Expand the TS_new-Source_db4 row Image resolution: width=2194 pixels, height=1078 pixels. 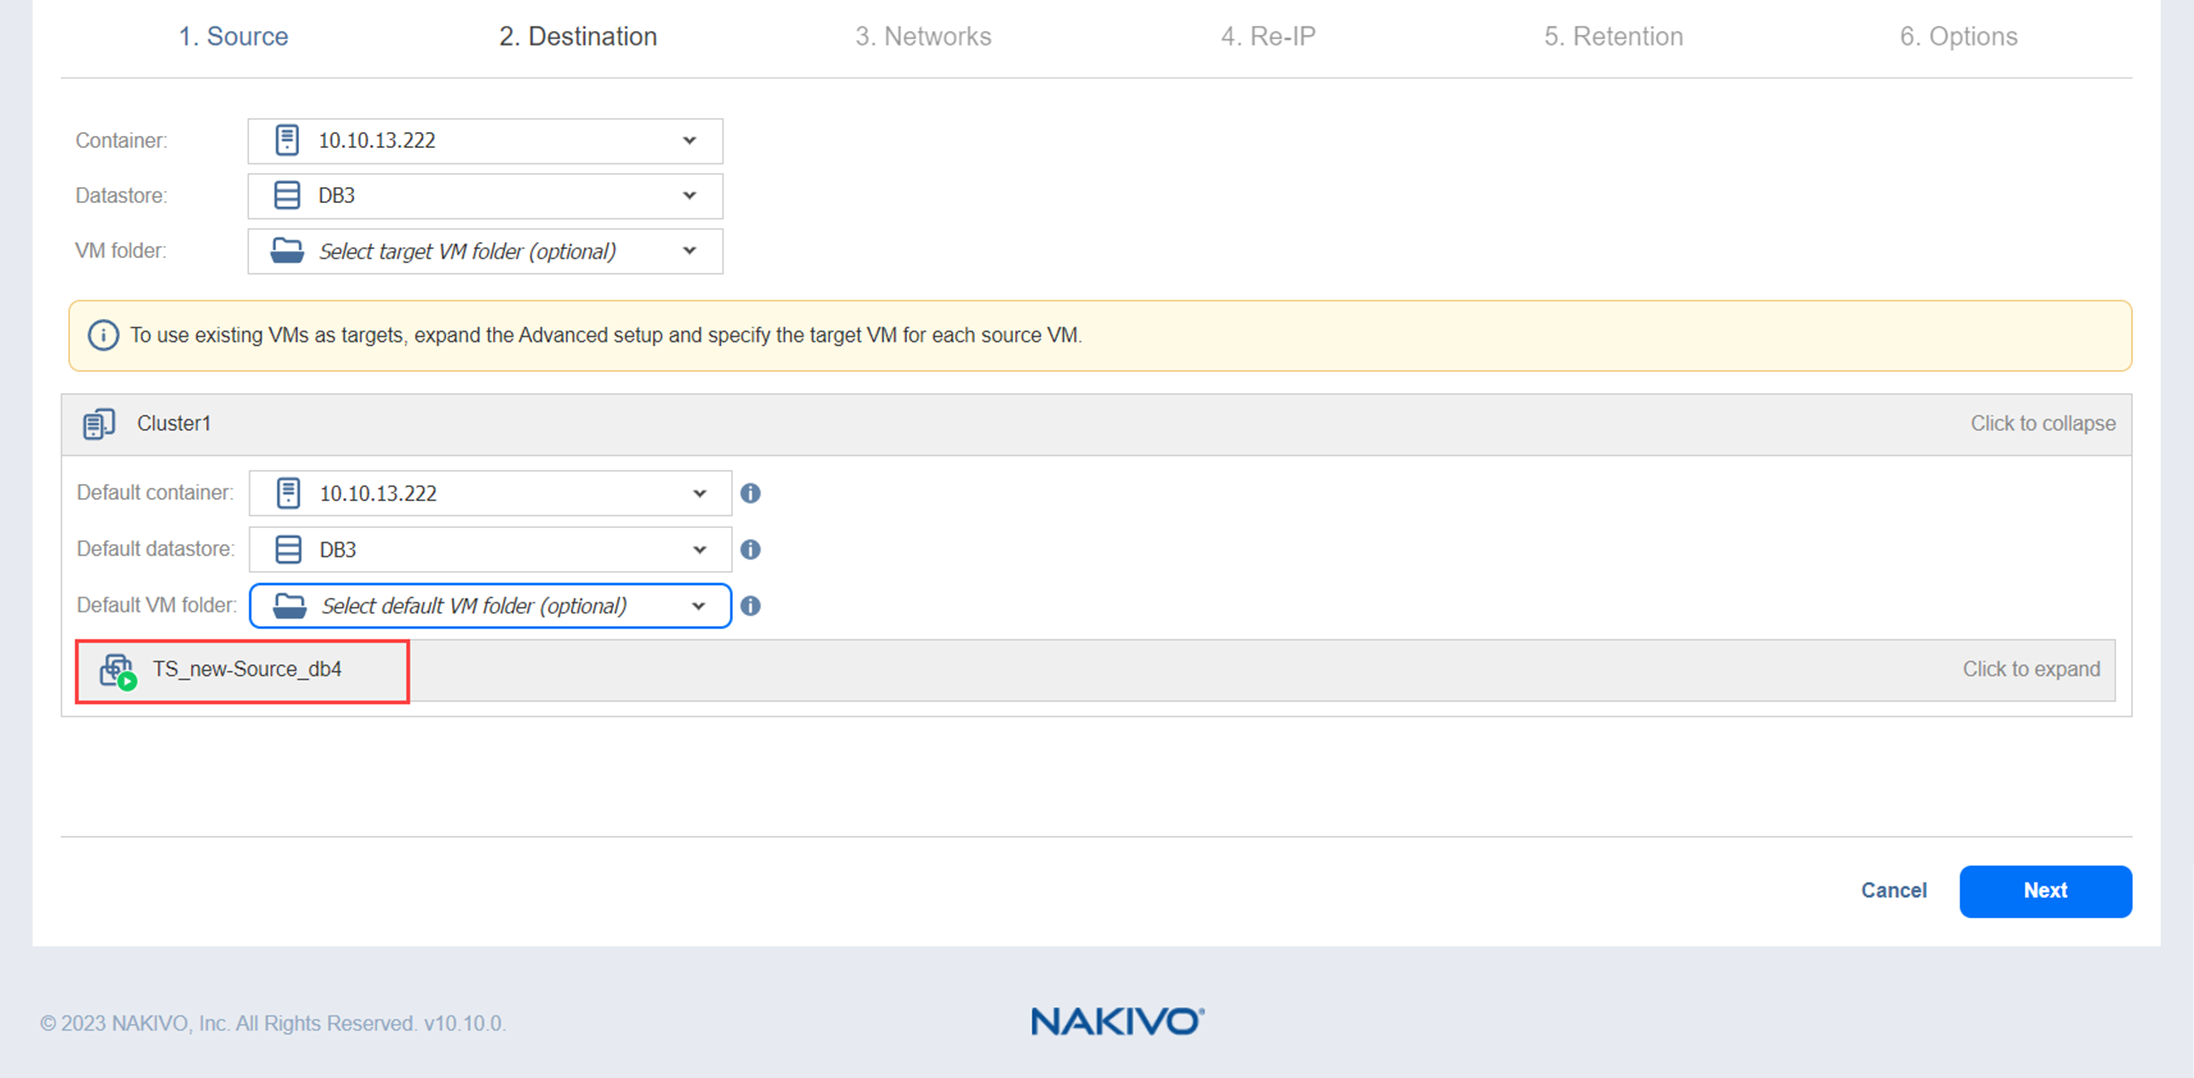click(2030, 669)
